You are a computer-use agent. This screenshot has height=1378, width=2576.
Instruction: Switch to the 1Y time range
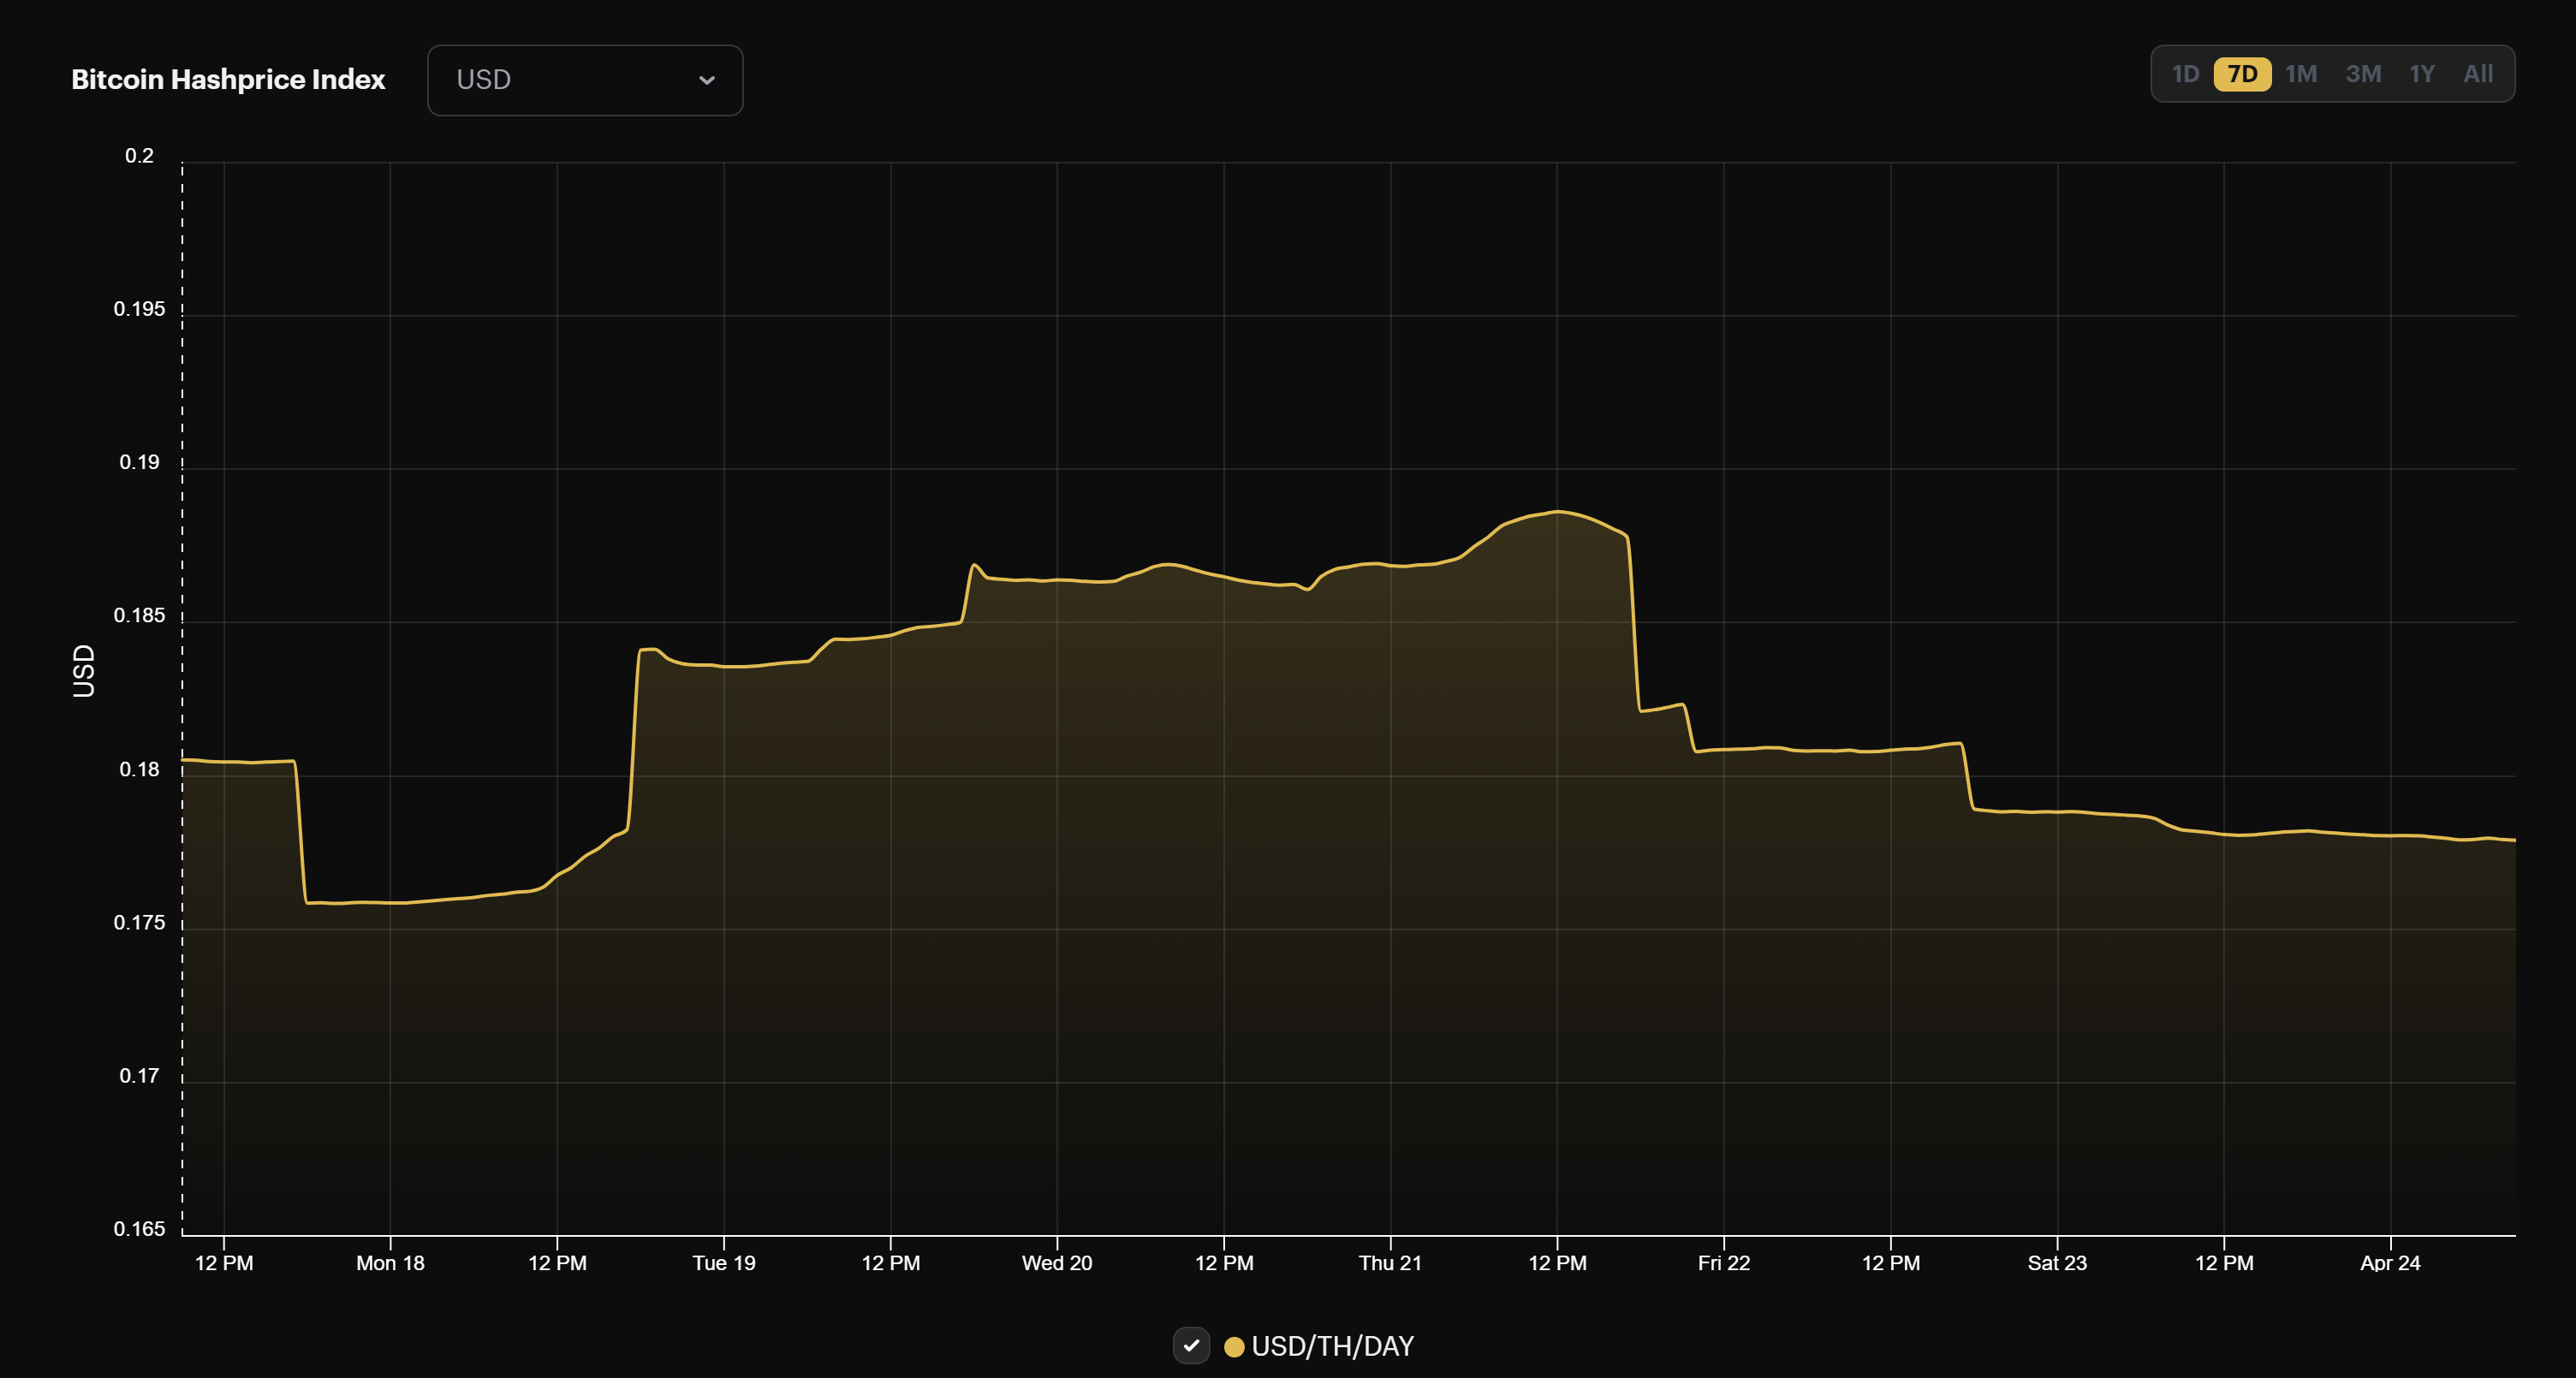click(x=2421, y=74)
